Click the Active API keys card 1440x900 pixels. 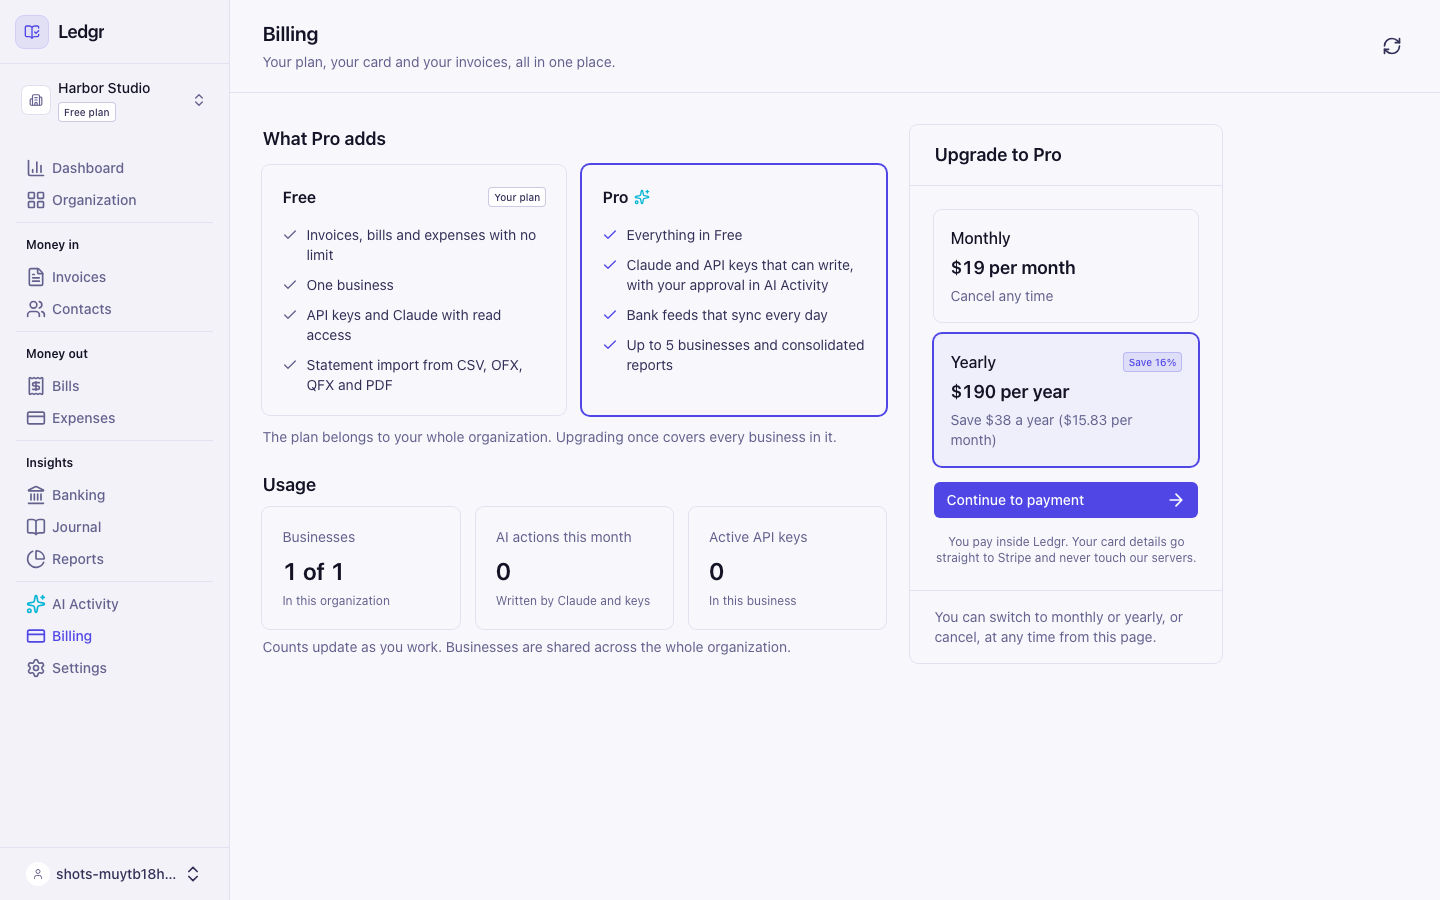coord(787,568)
